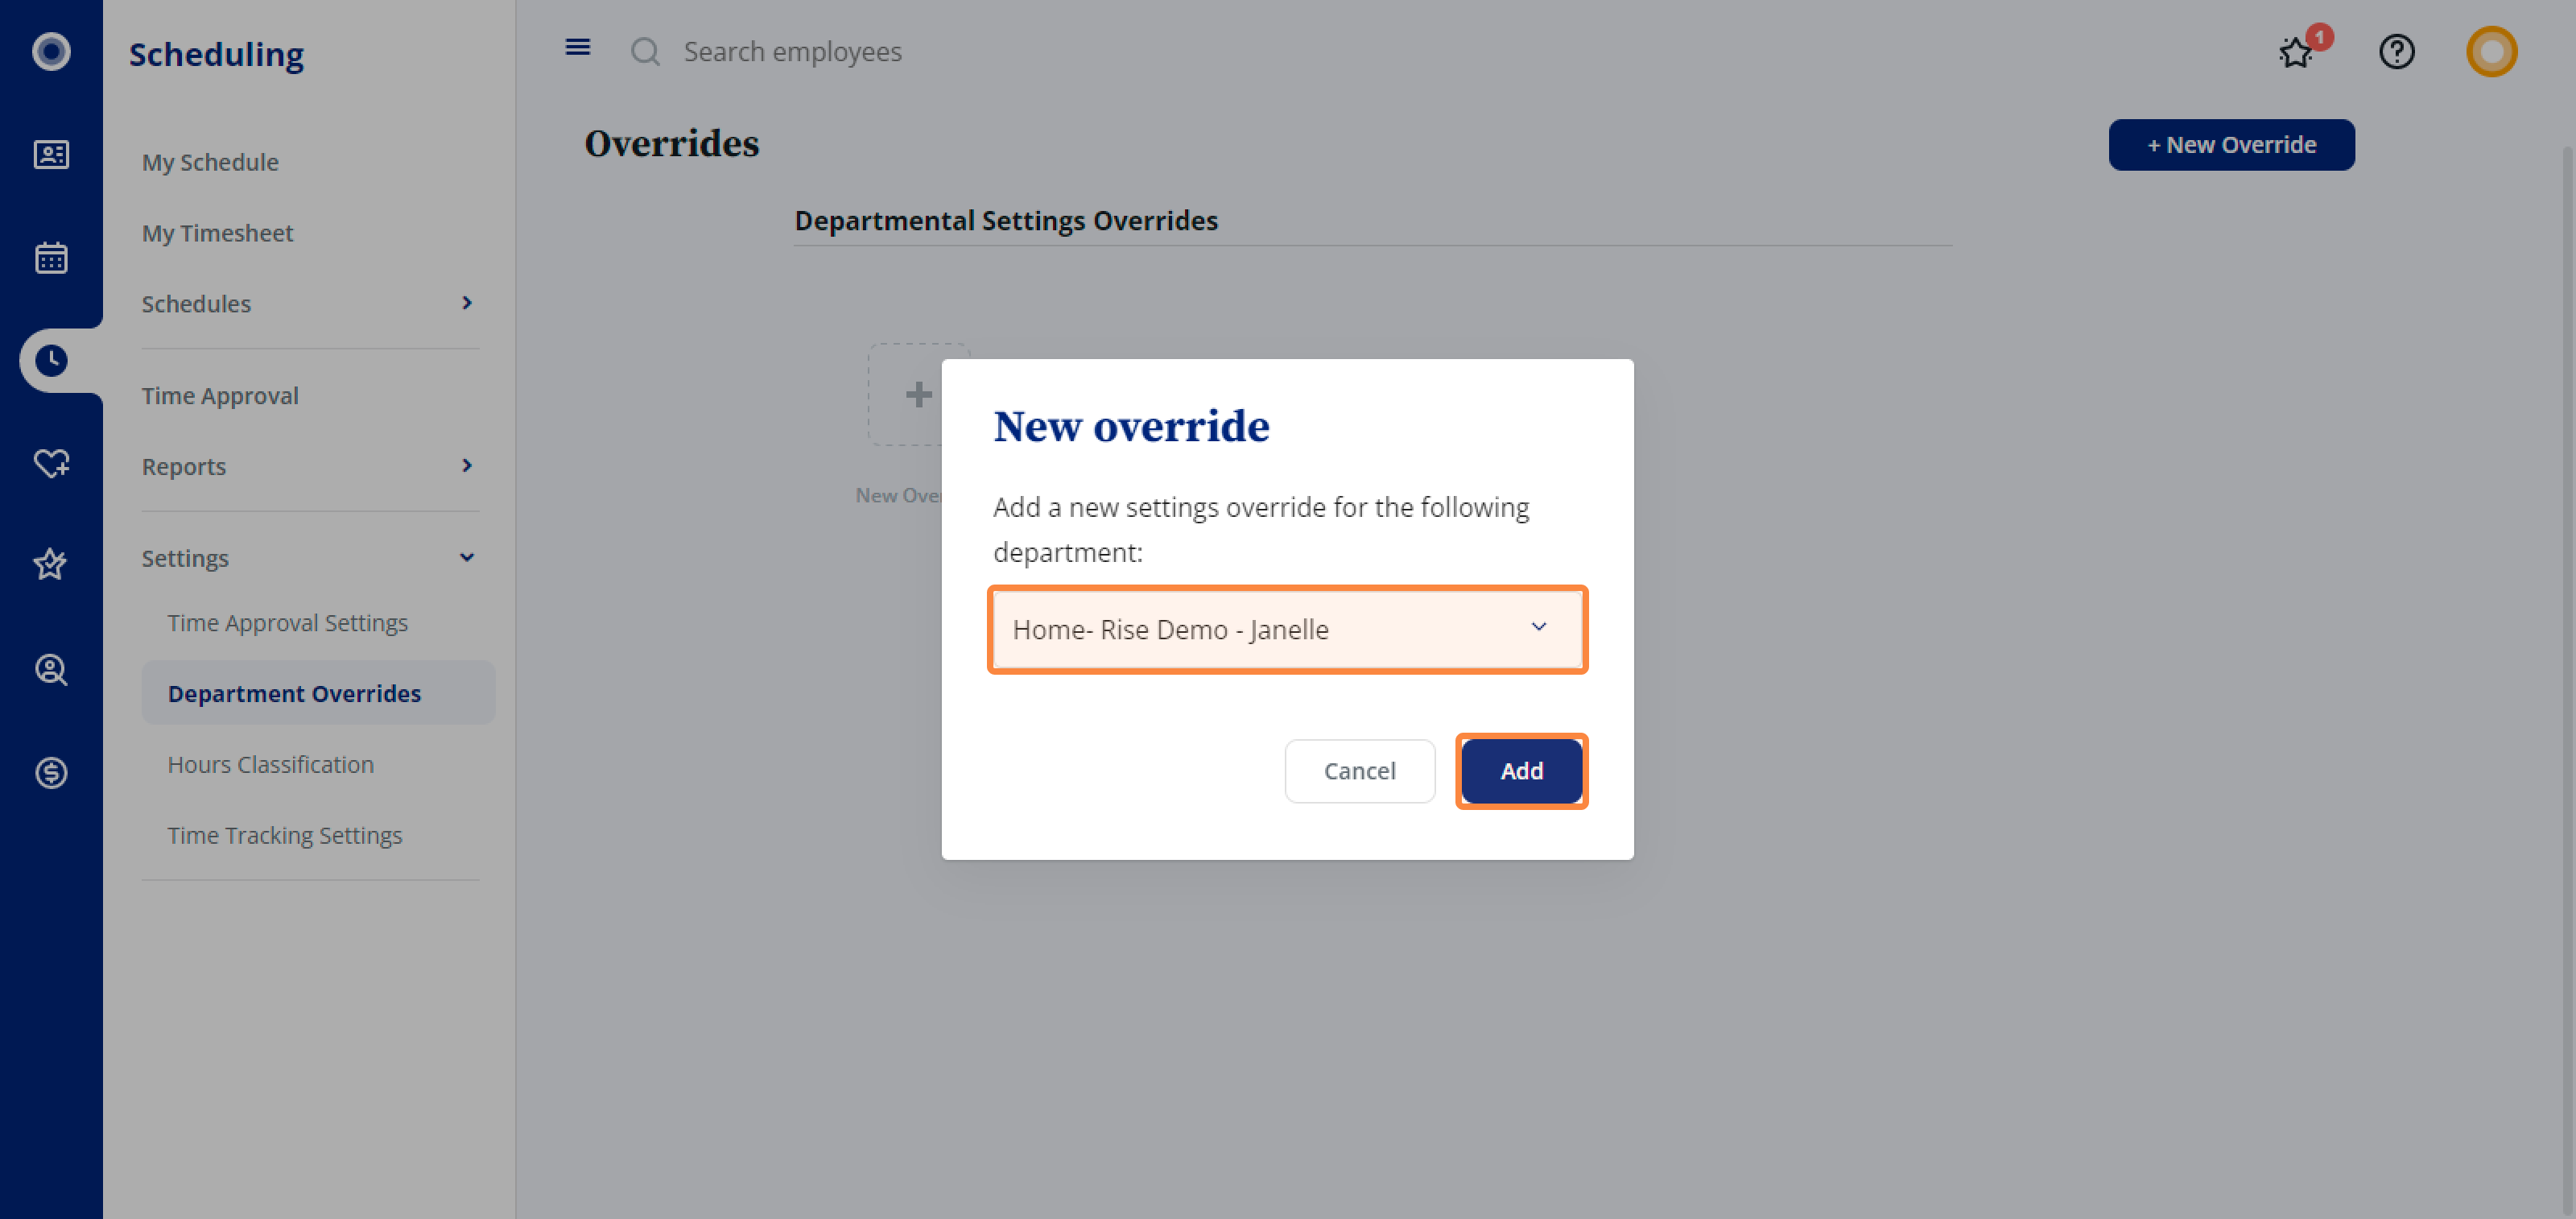Image resolution: width=2576 pixels, height=1219 pixels.
Task: Go to My Timesheet
Action: (x=217, y=233)
